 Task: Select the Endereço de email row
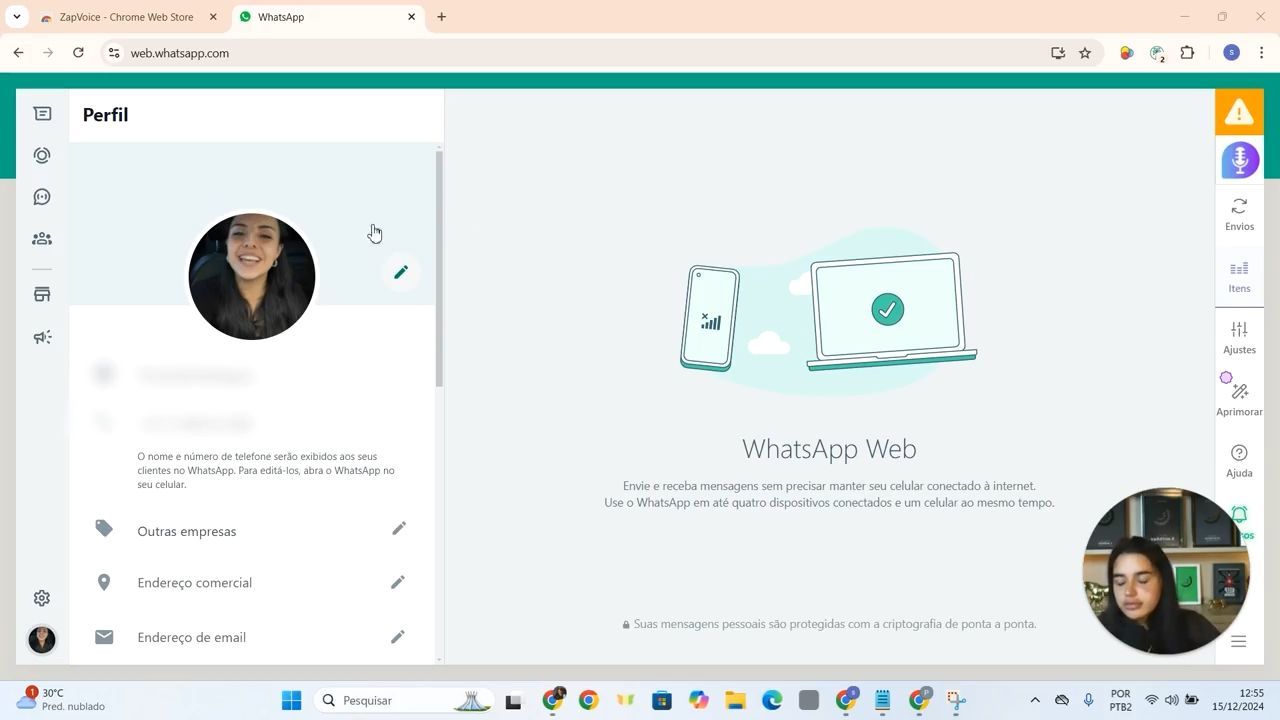(x=252, y=637)
